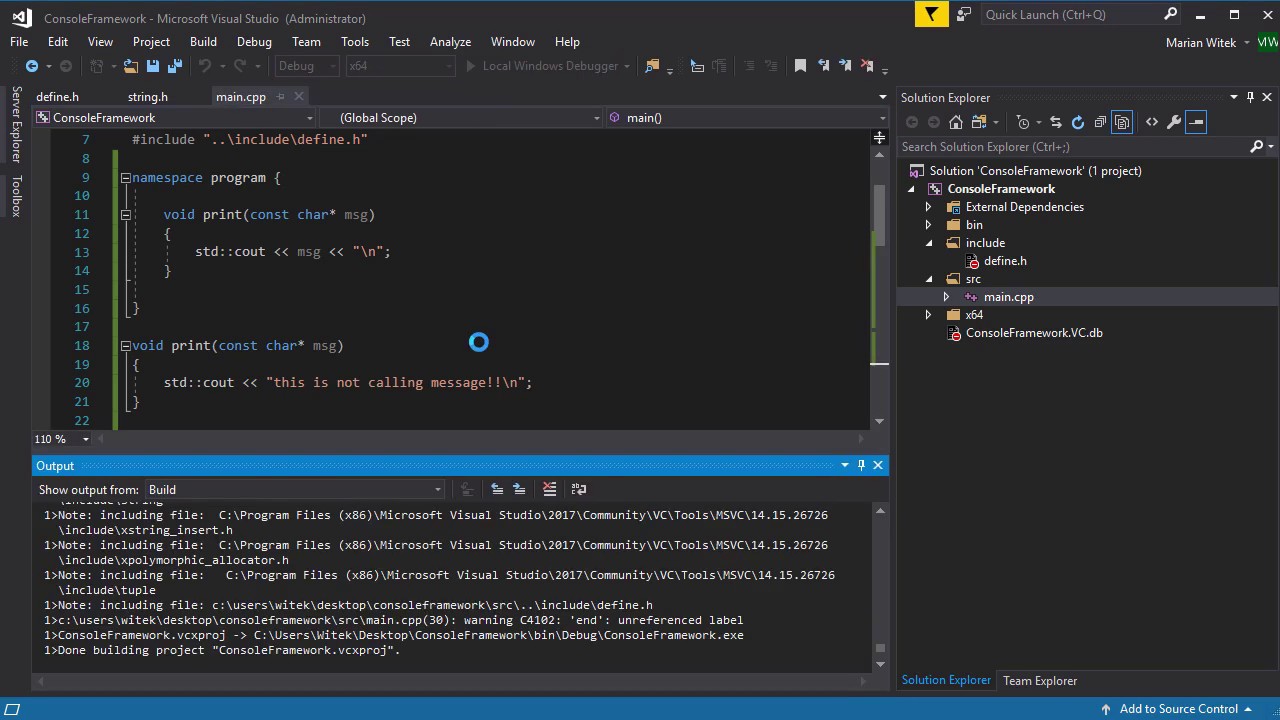
Task: Click the Search Solution Explorer field
Action: click(1086, 147)
